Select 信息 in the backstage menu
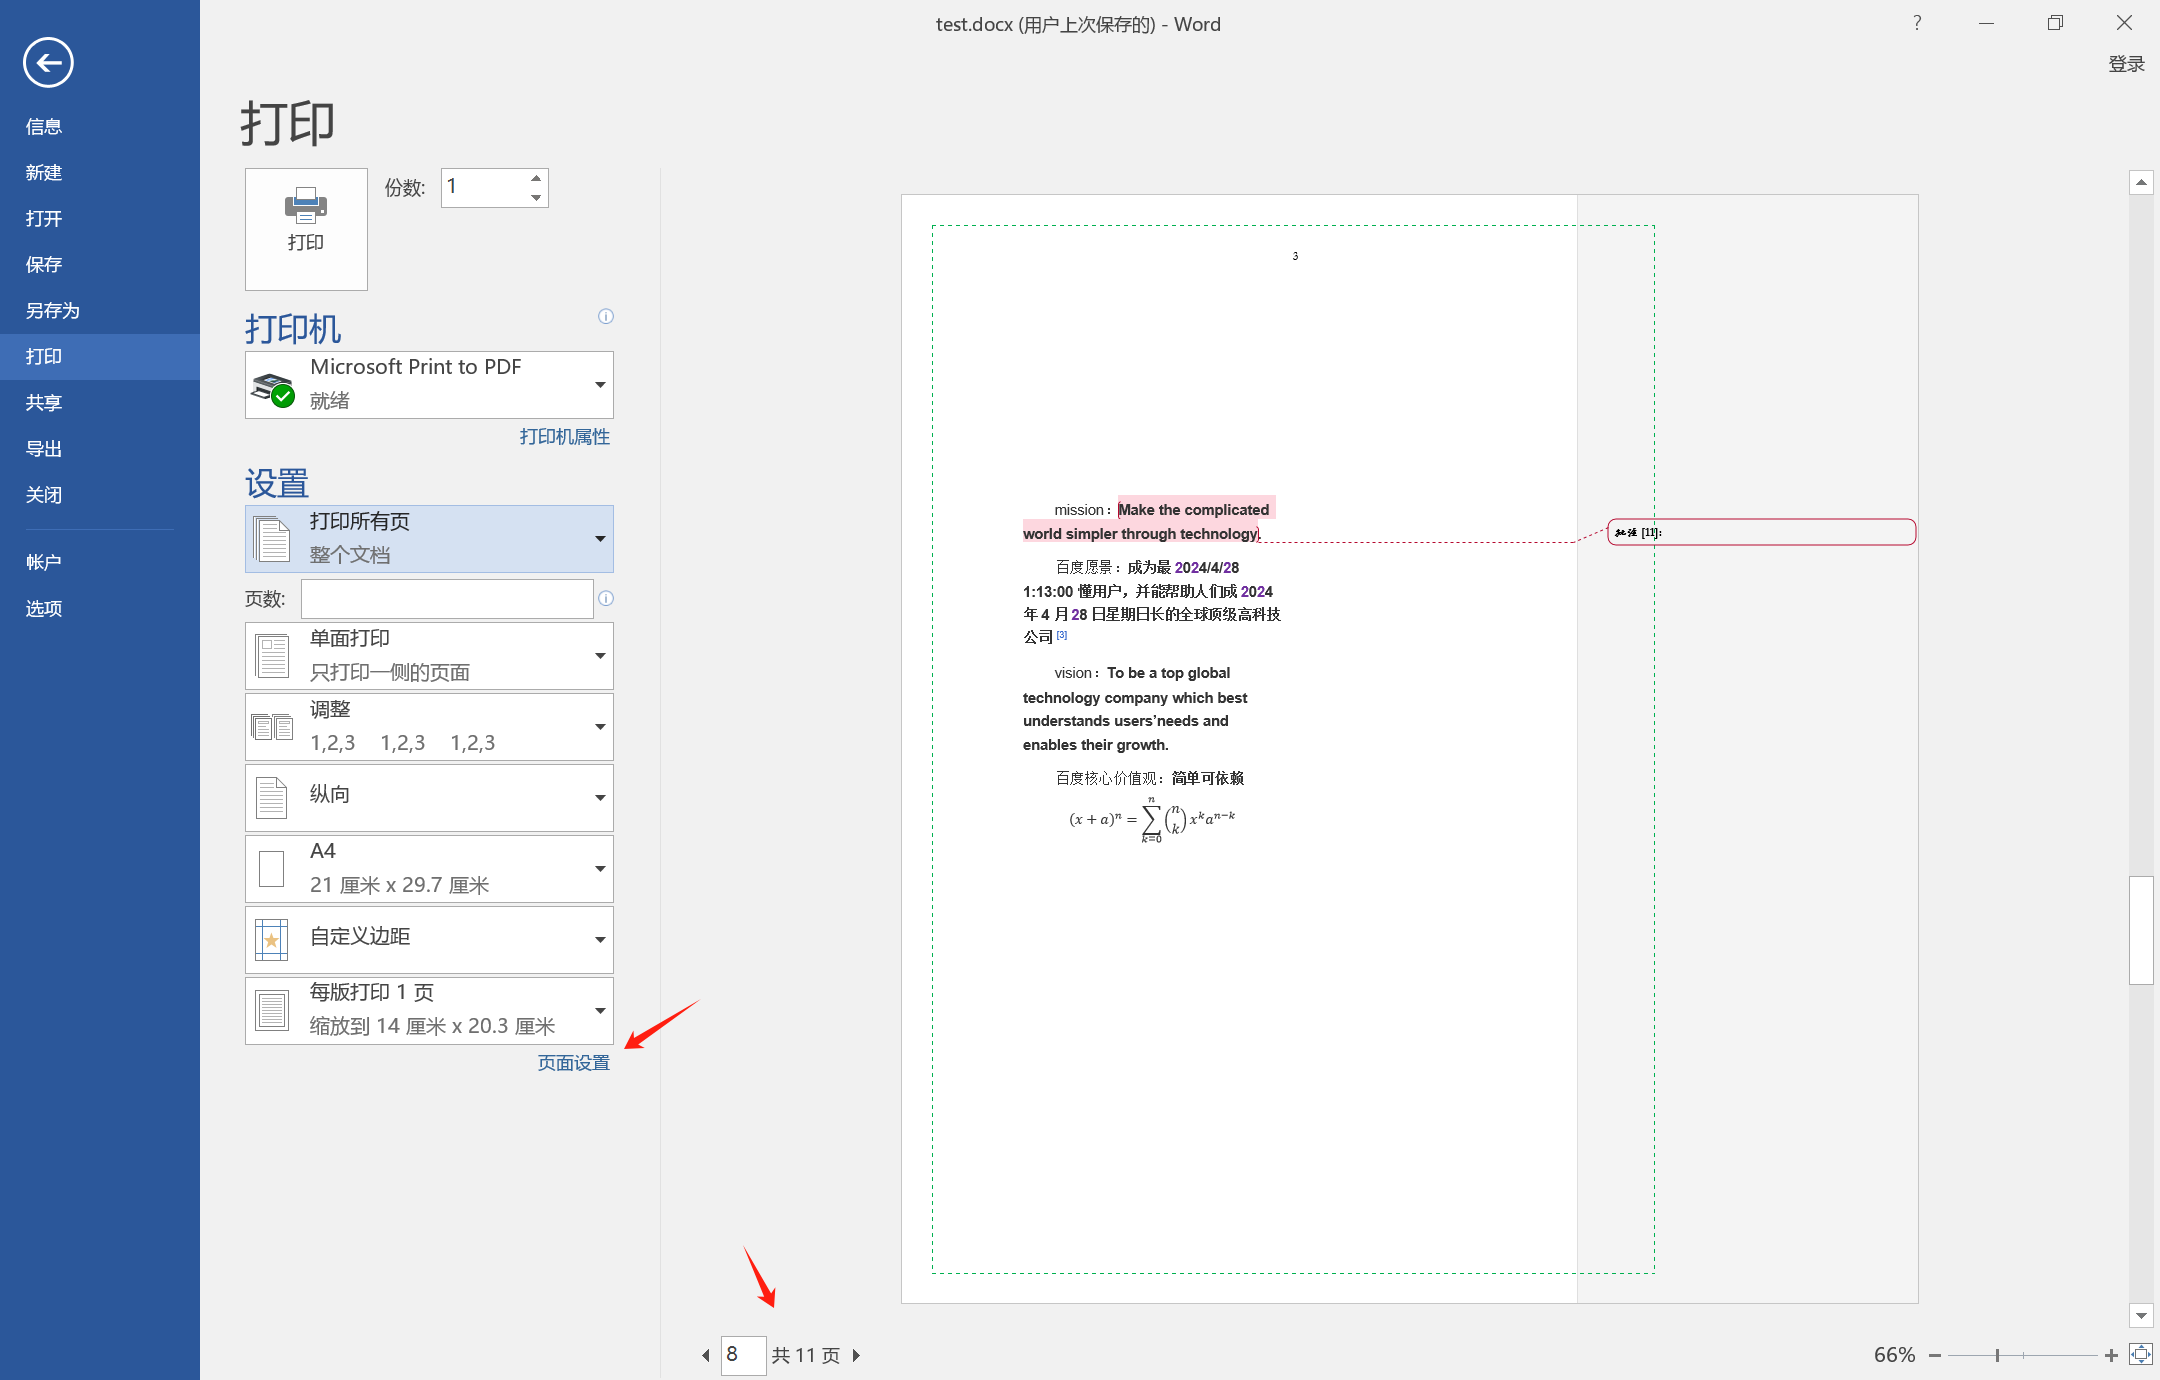2160x1380 pixels. pos(100,127)
